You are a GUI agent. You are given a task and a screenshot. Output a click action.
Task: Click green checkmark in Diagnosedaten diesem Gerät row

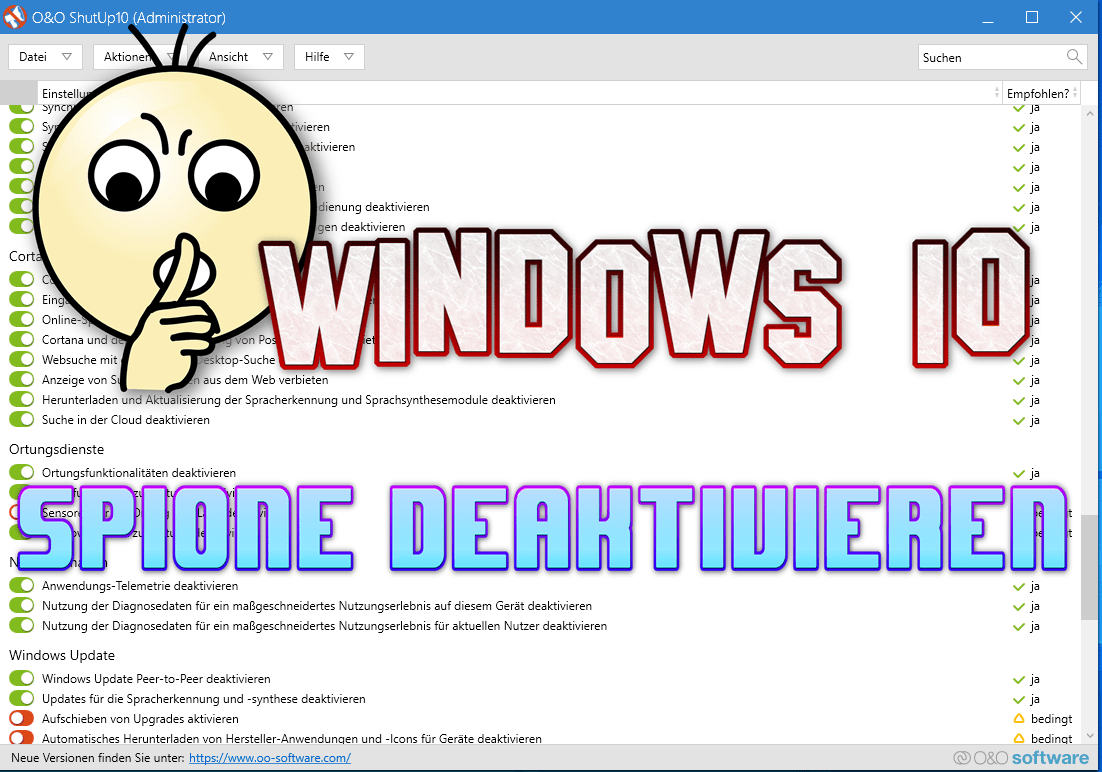[1018, 606]
